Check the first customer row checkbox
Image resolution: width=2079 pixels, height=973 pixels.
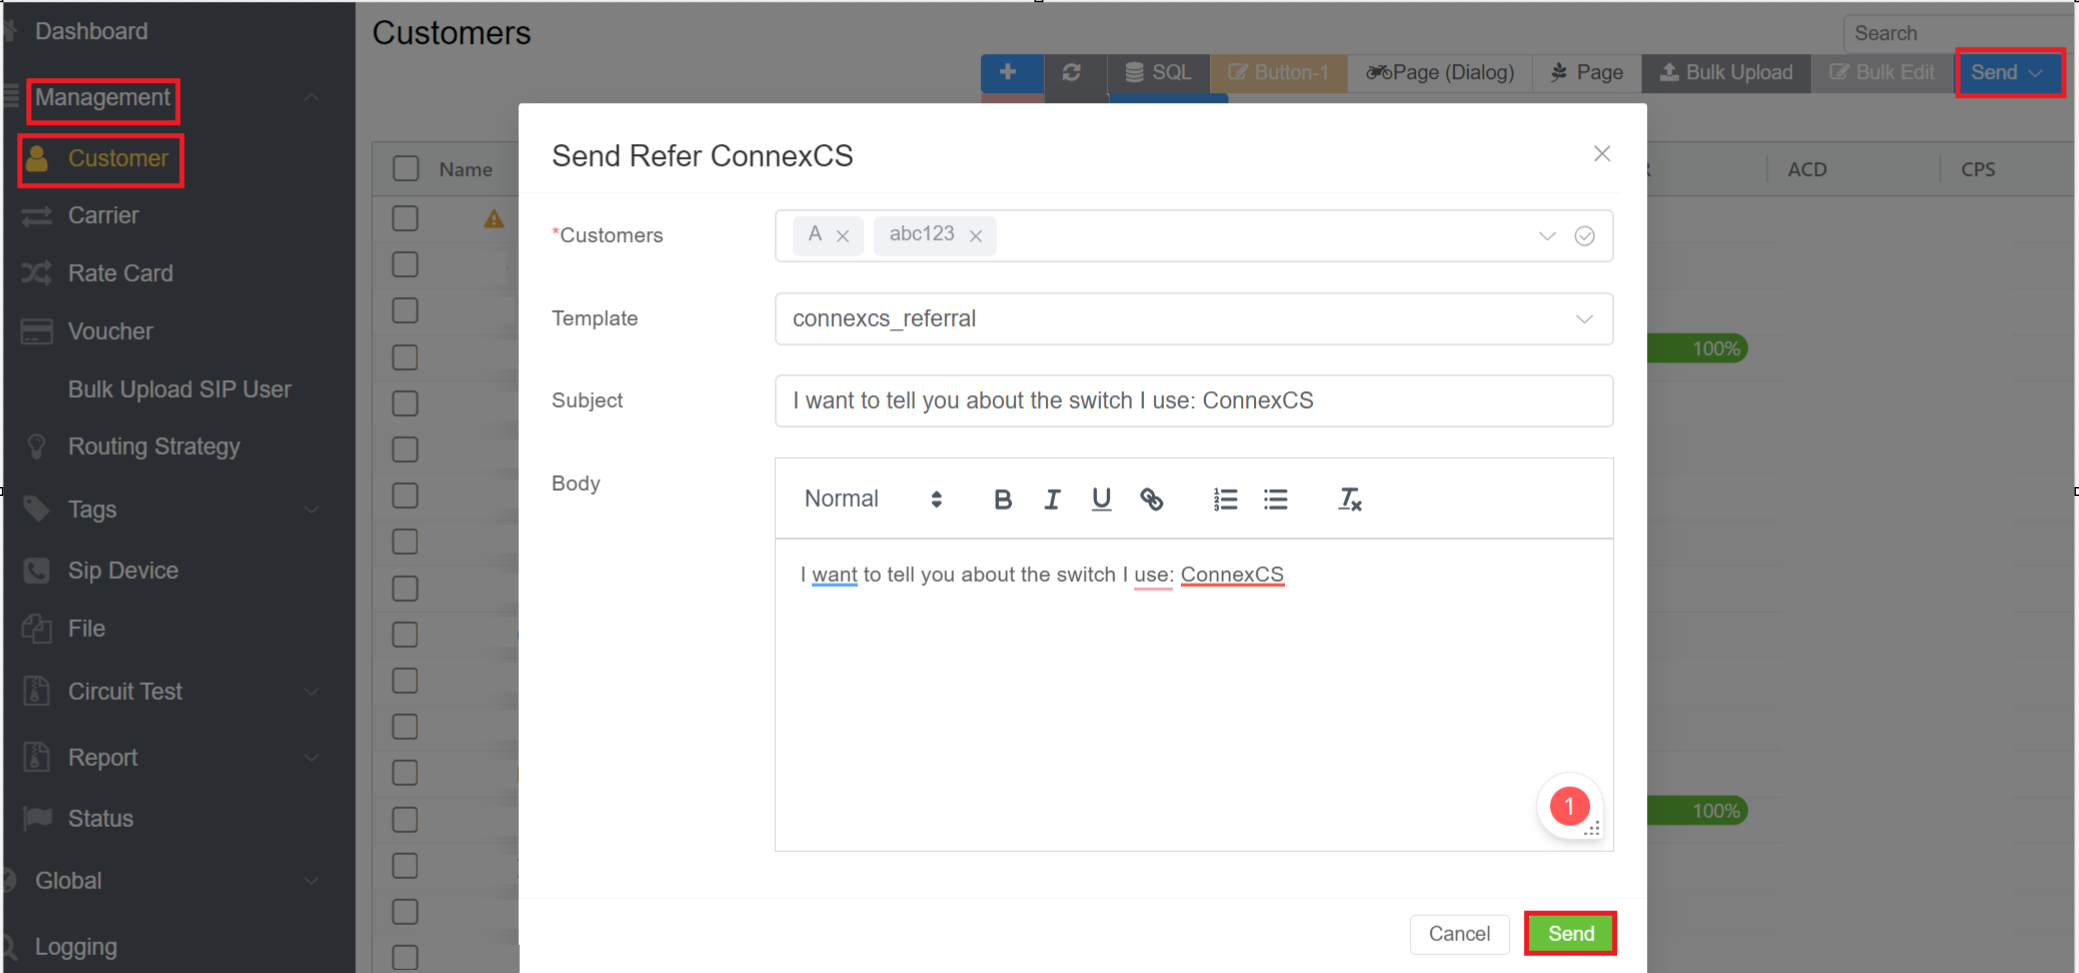click(x=405, y=218)
